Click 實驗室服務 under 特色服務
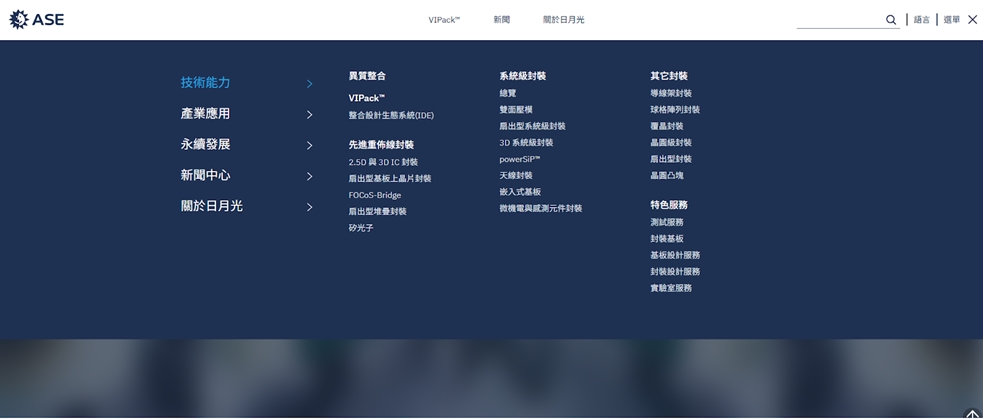The image size is (983, 419). [670, 288]
